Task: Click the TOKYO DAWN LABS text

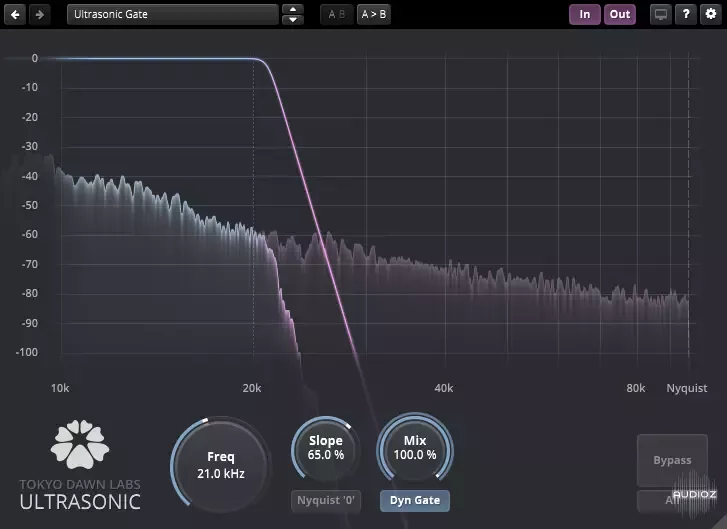Action: pos(80,484)
